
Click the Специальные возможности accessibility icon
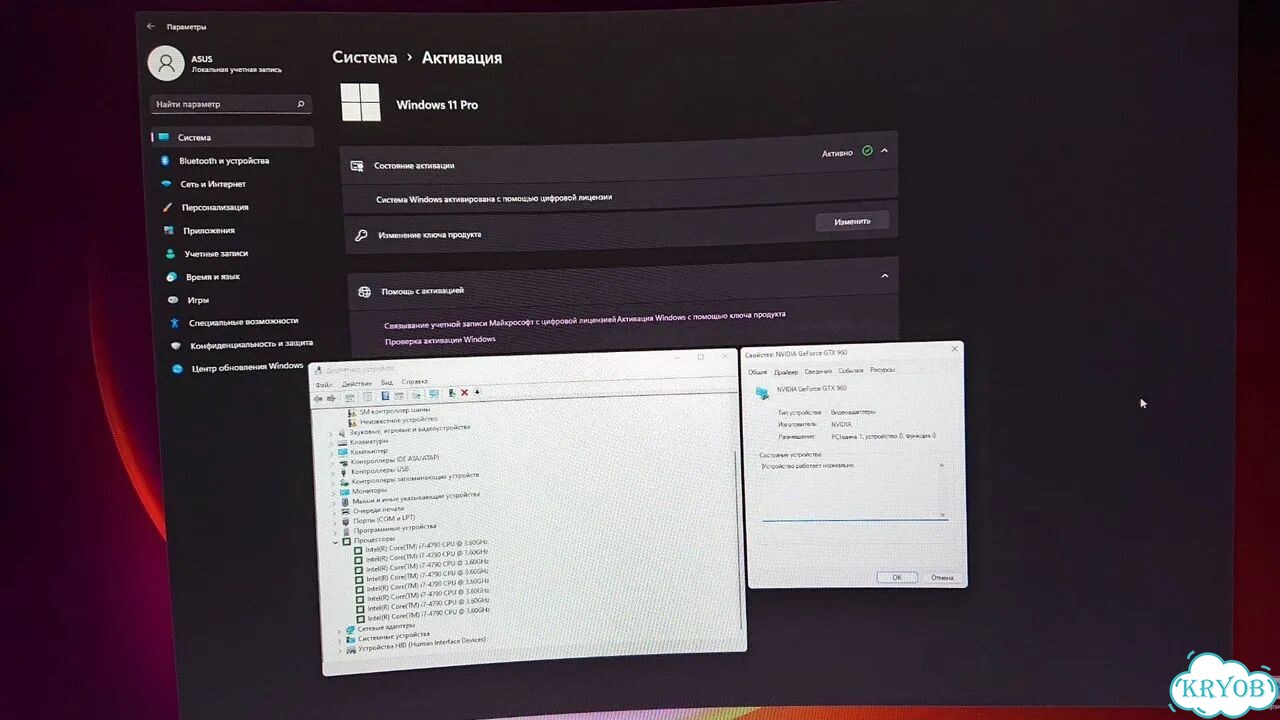[x=175, y=323]
